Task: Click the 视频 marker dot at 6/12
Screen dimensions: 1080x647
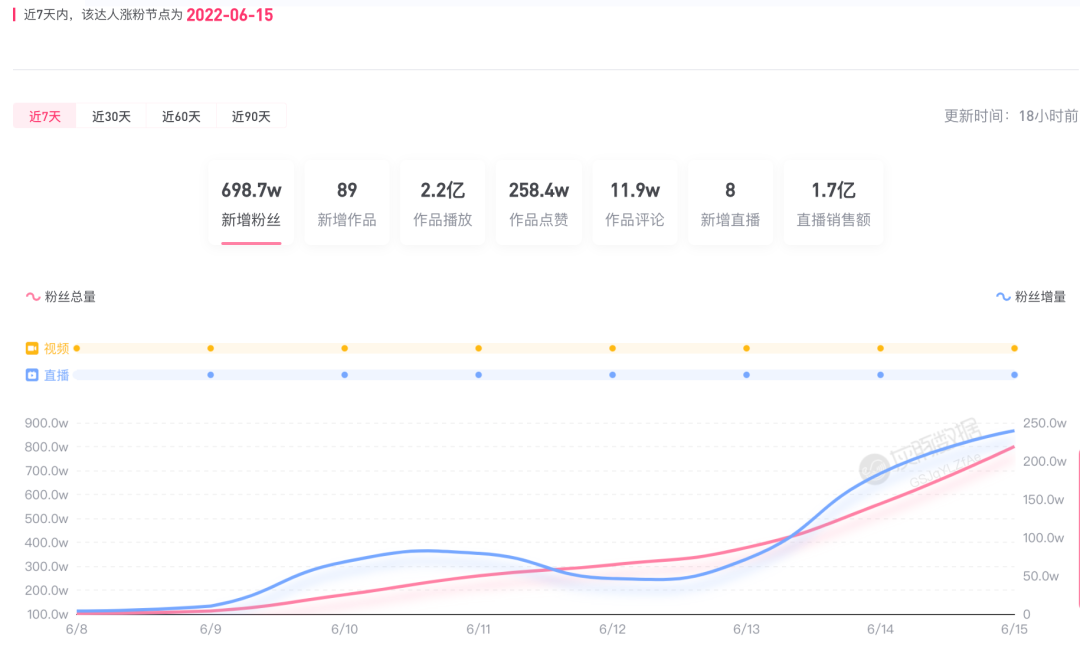Action: pyautogui.click(x=612, y=349)
